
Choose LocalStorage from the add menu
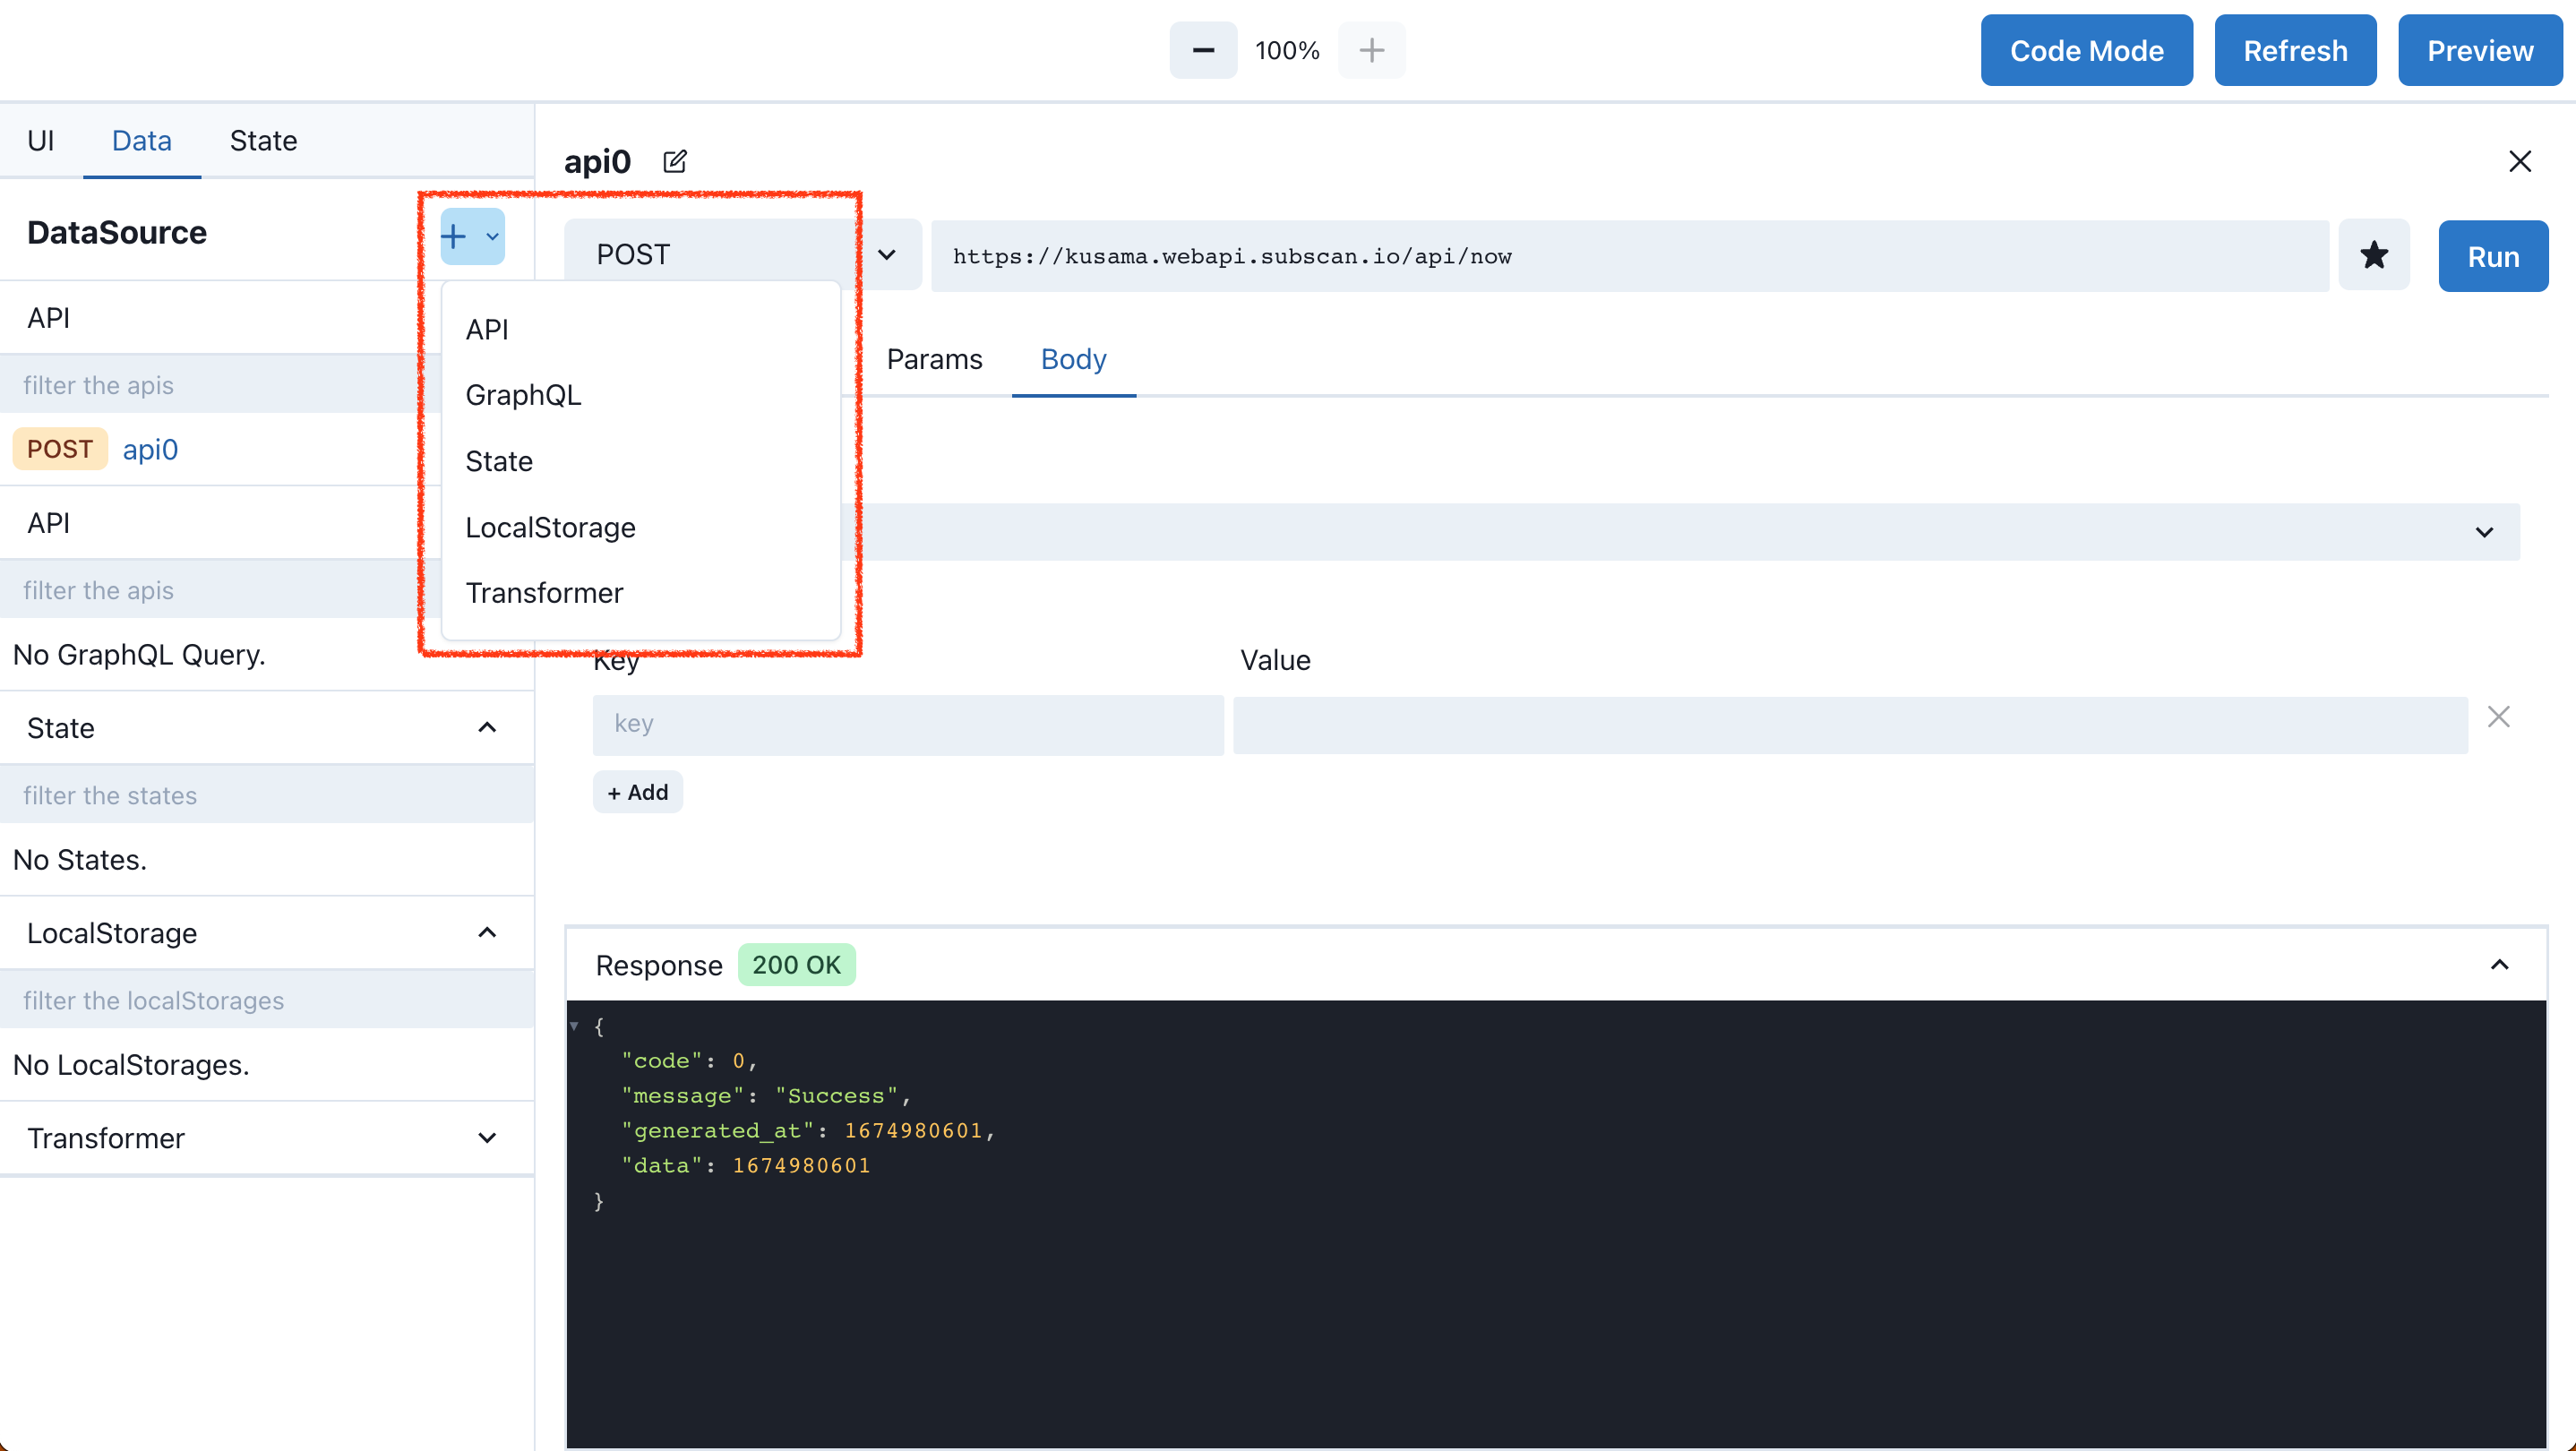[640, 527]
